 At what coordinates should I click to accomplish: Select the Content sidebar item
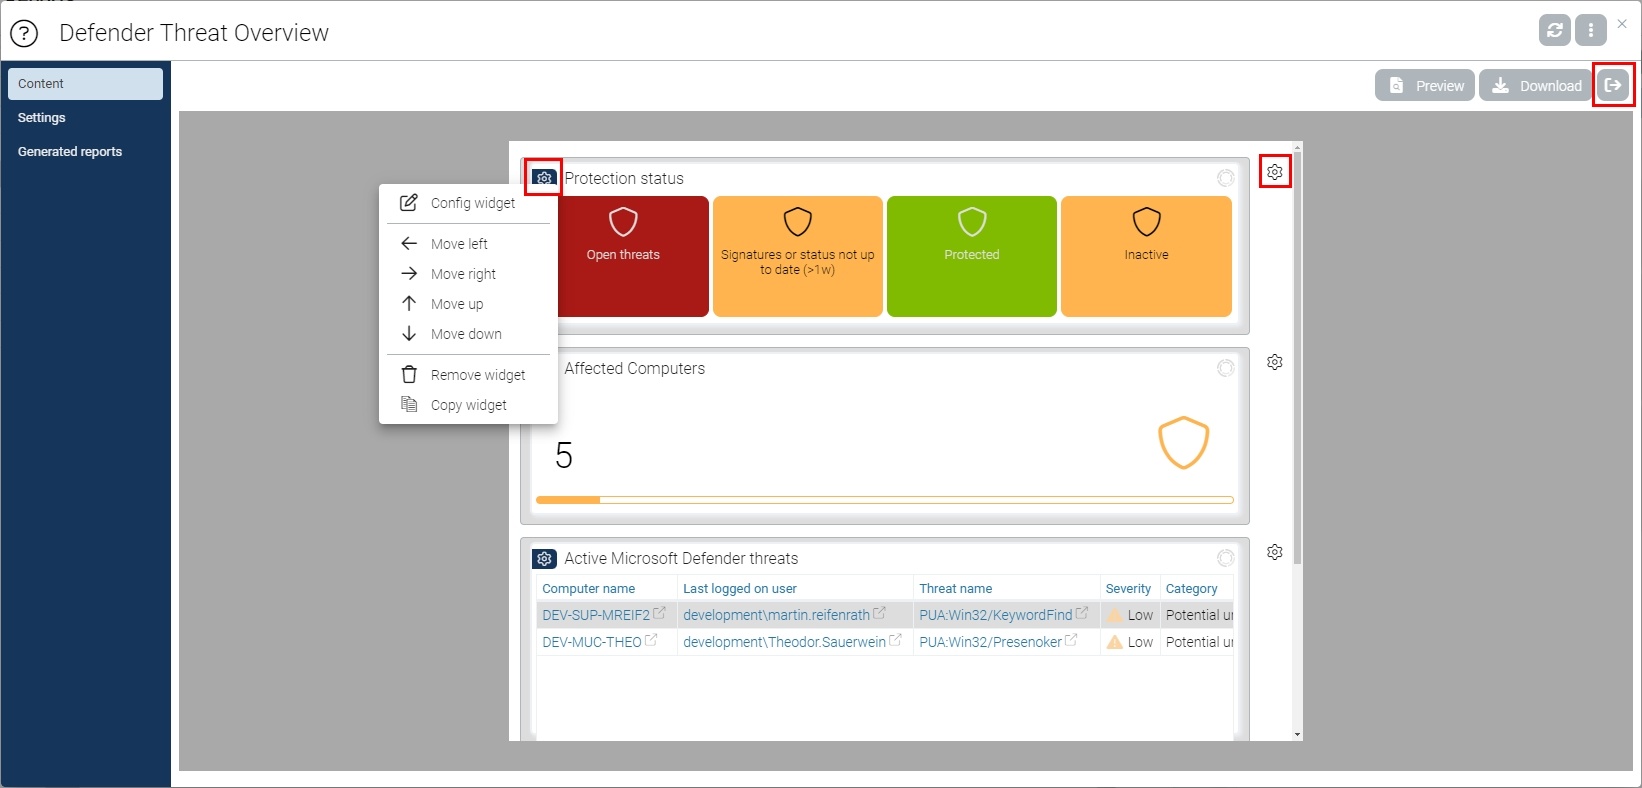(85, 84)
